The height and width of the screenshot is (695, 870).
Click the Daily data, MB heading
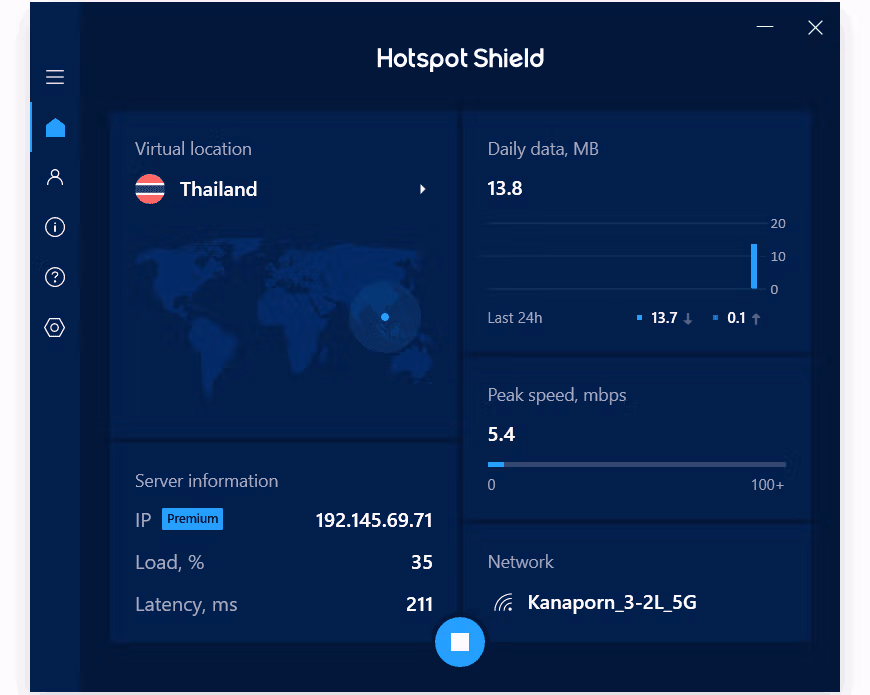[x=543, y=149]
